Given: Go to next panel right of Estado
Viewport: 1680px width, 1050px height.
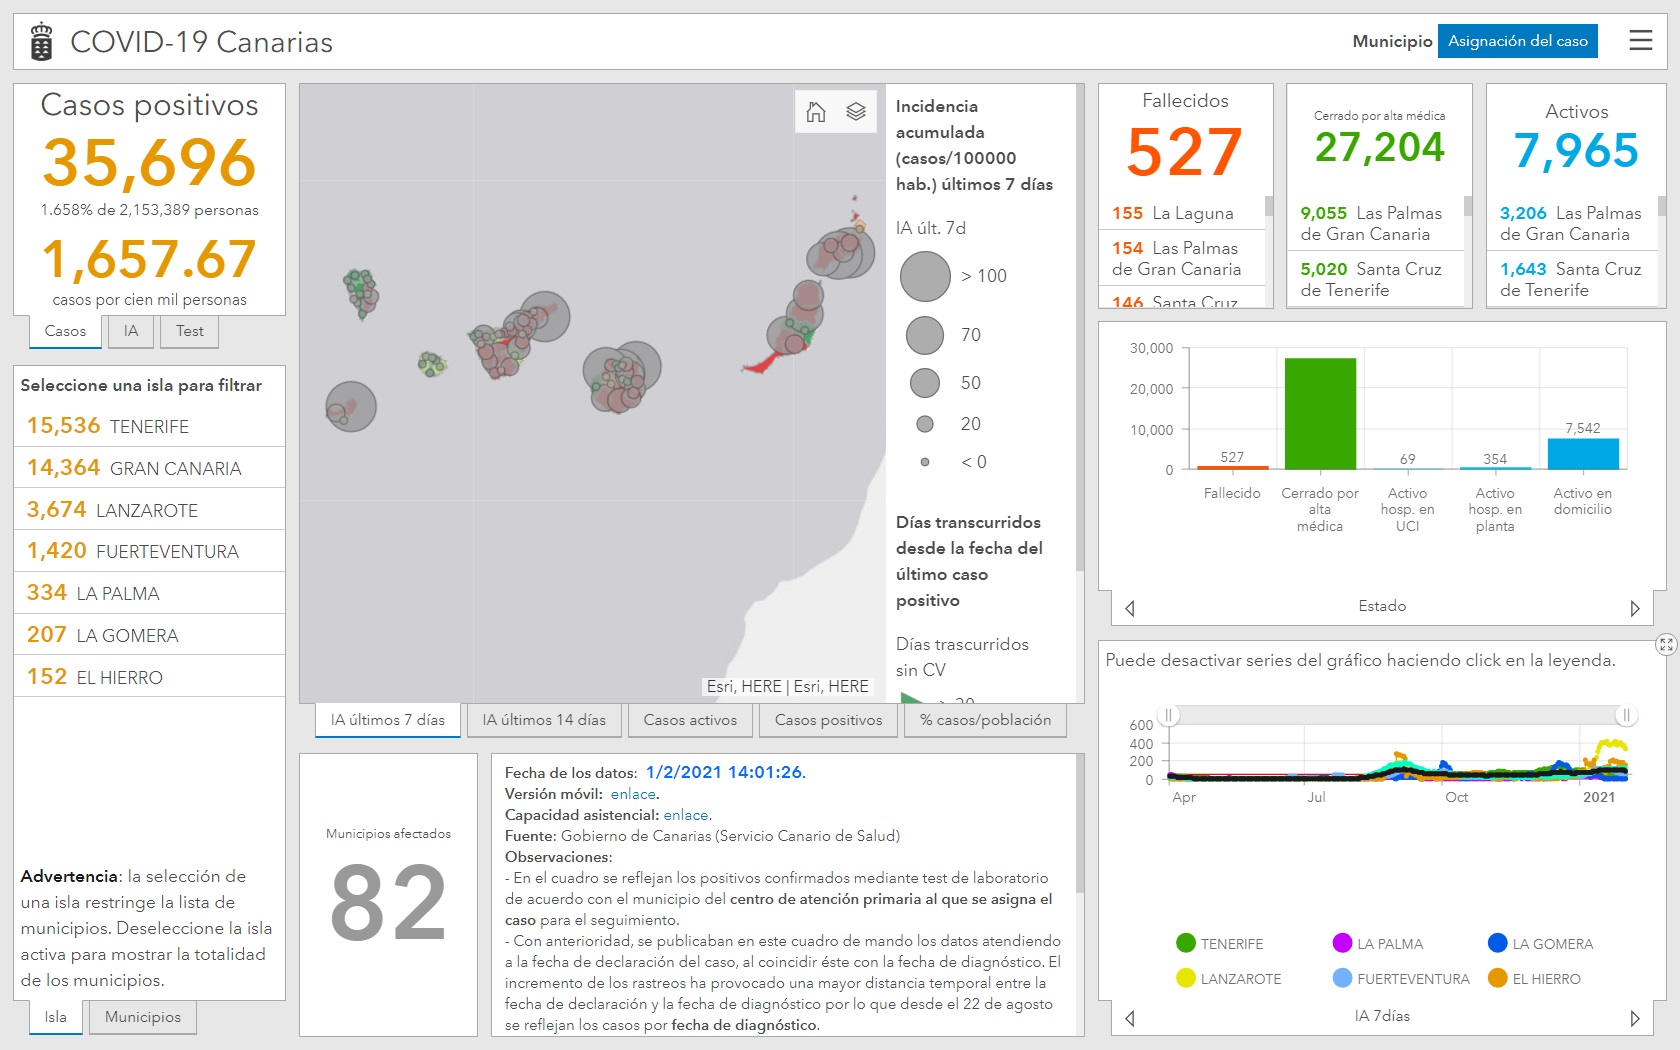Looking at the screenshot, I should 1634,608.
